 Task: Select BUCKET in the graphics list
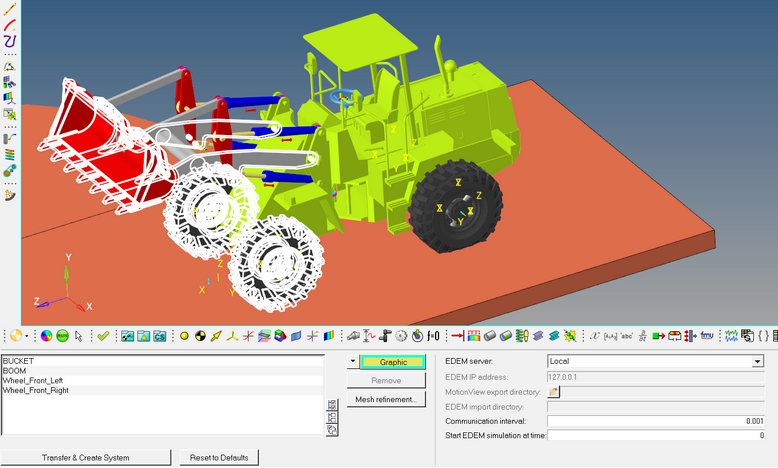click(x=18, y=360)
